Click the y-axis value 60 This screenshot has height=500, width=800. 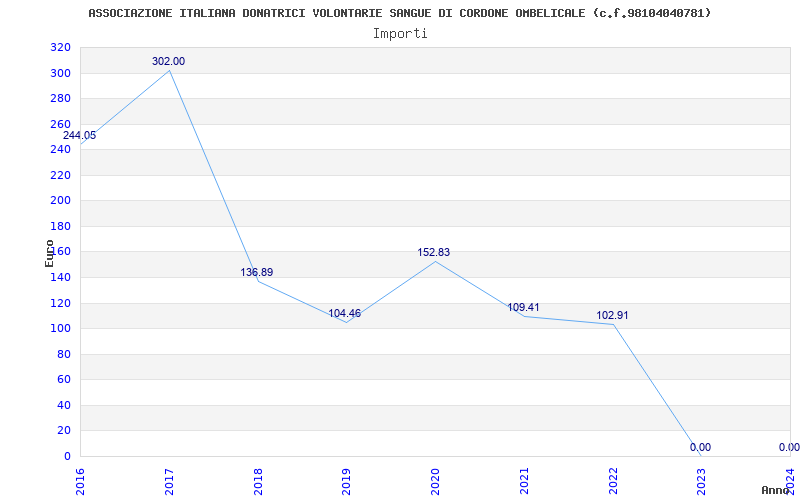(64, 380)
